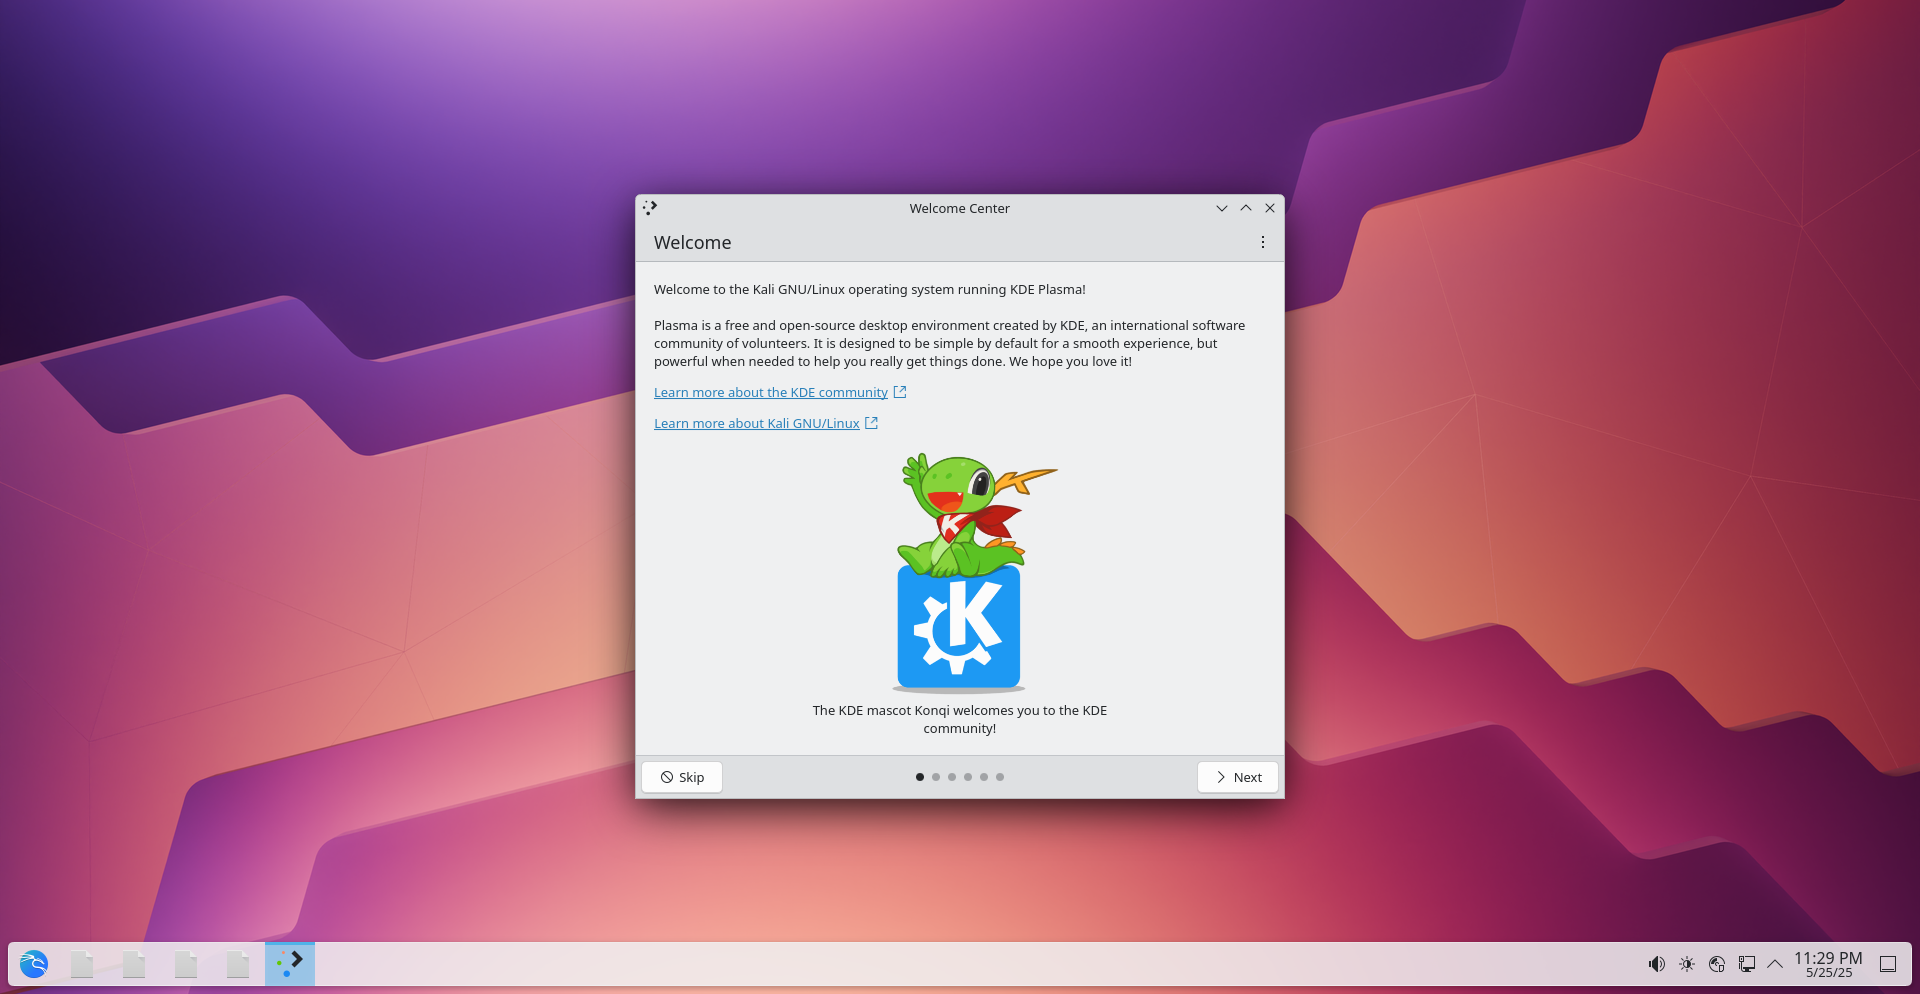This screenshot has width=1920, height=994.
Task: Click the Peek at Desktop button
Action: pyautogui.click(x=1888, y=964)
